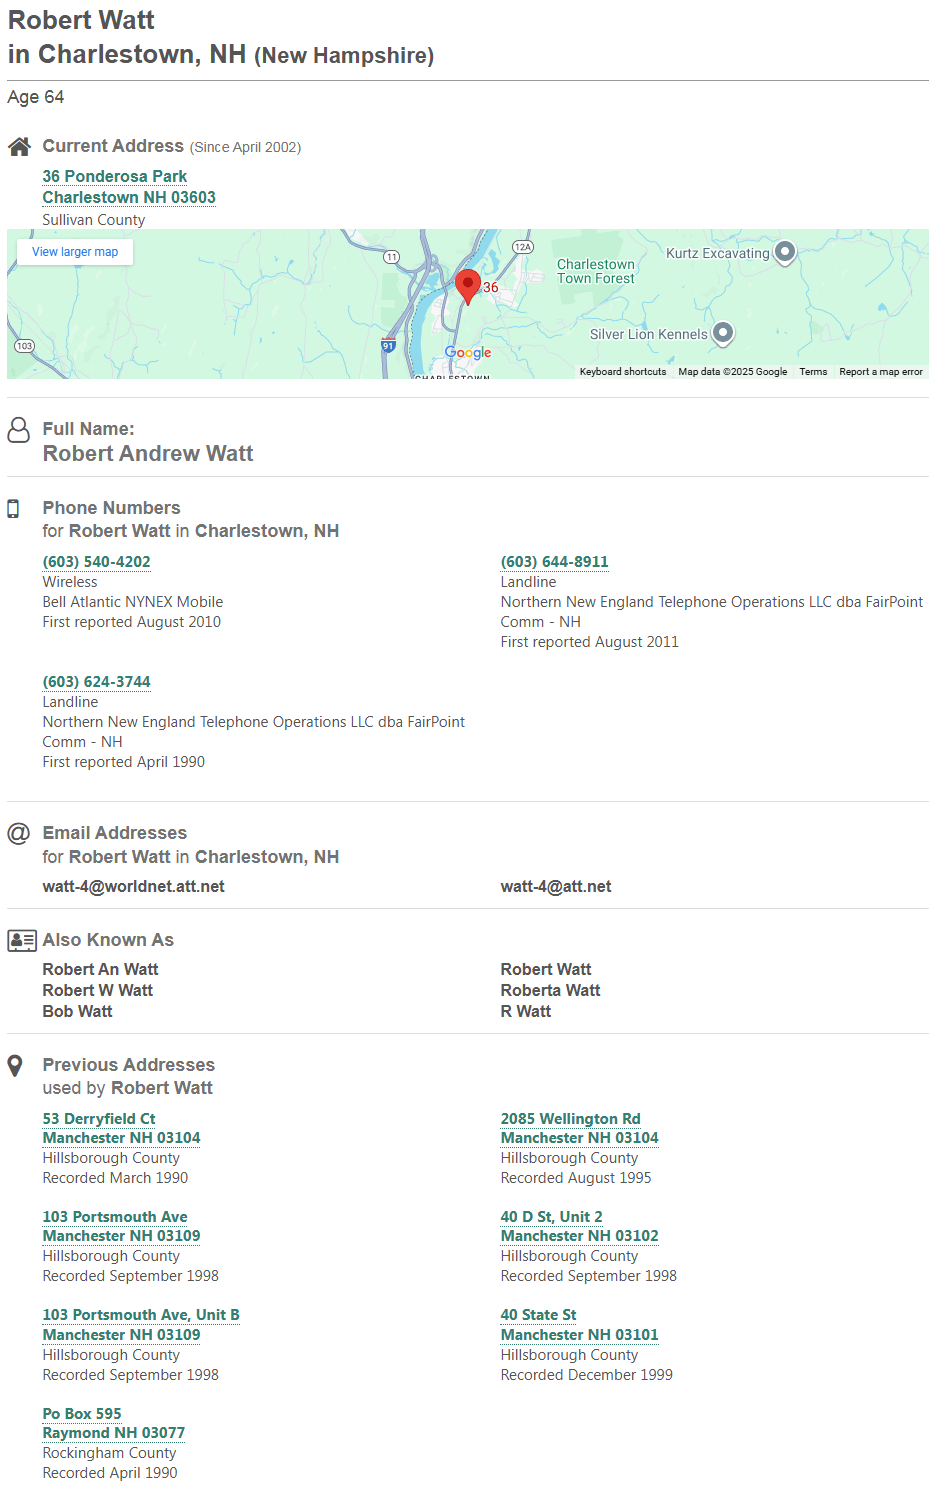Viewport: 936px width, 1507px height.
Task: Click Report a map error
Action: (x=880, y=372)
